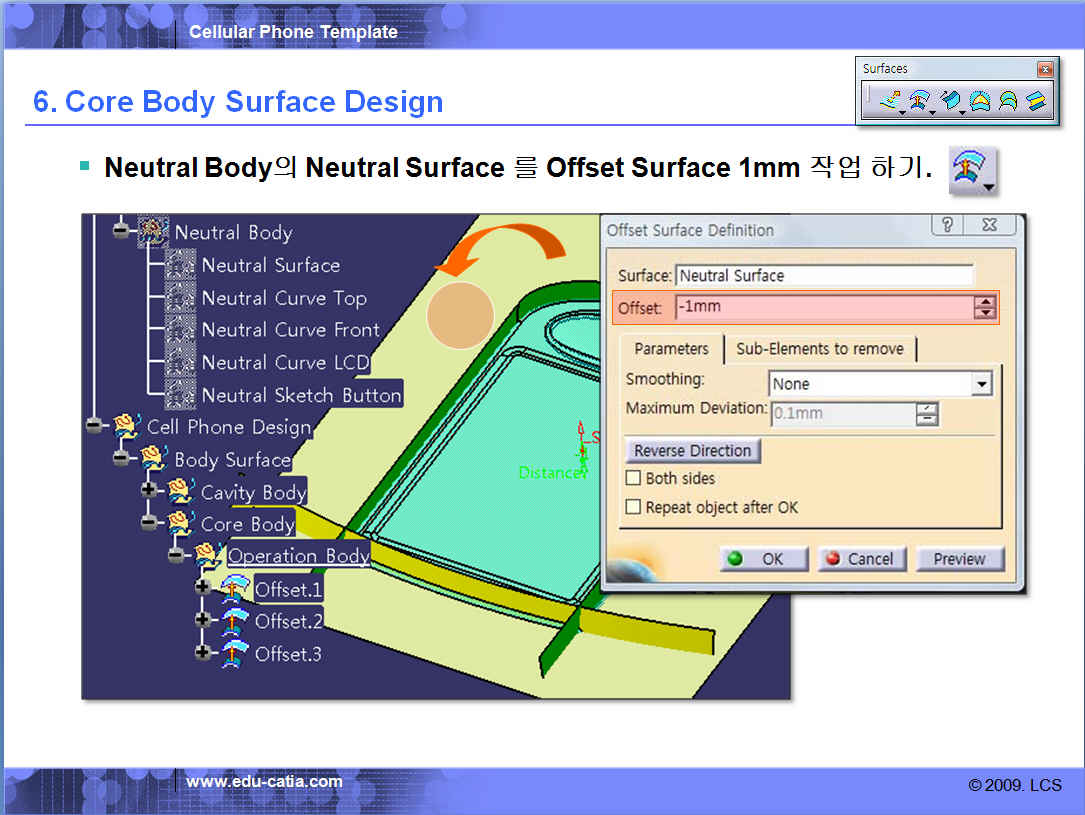Screen dimensions: 1085x815
Task: Increase Offset value with up spinner arrow
Action: (x=985, y=302)
